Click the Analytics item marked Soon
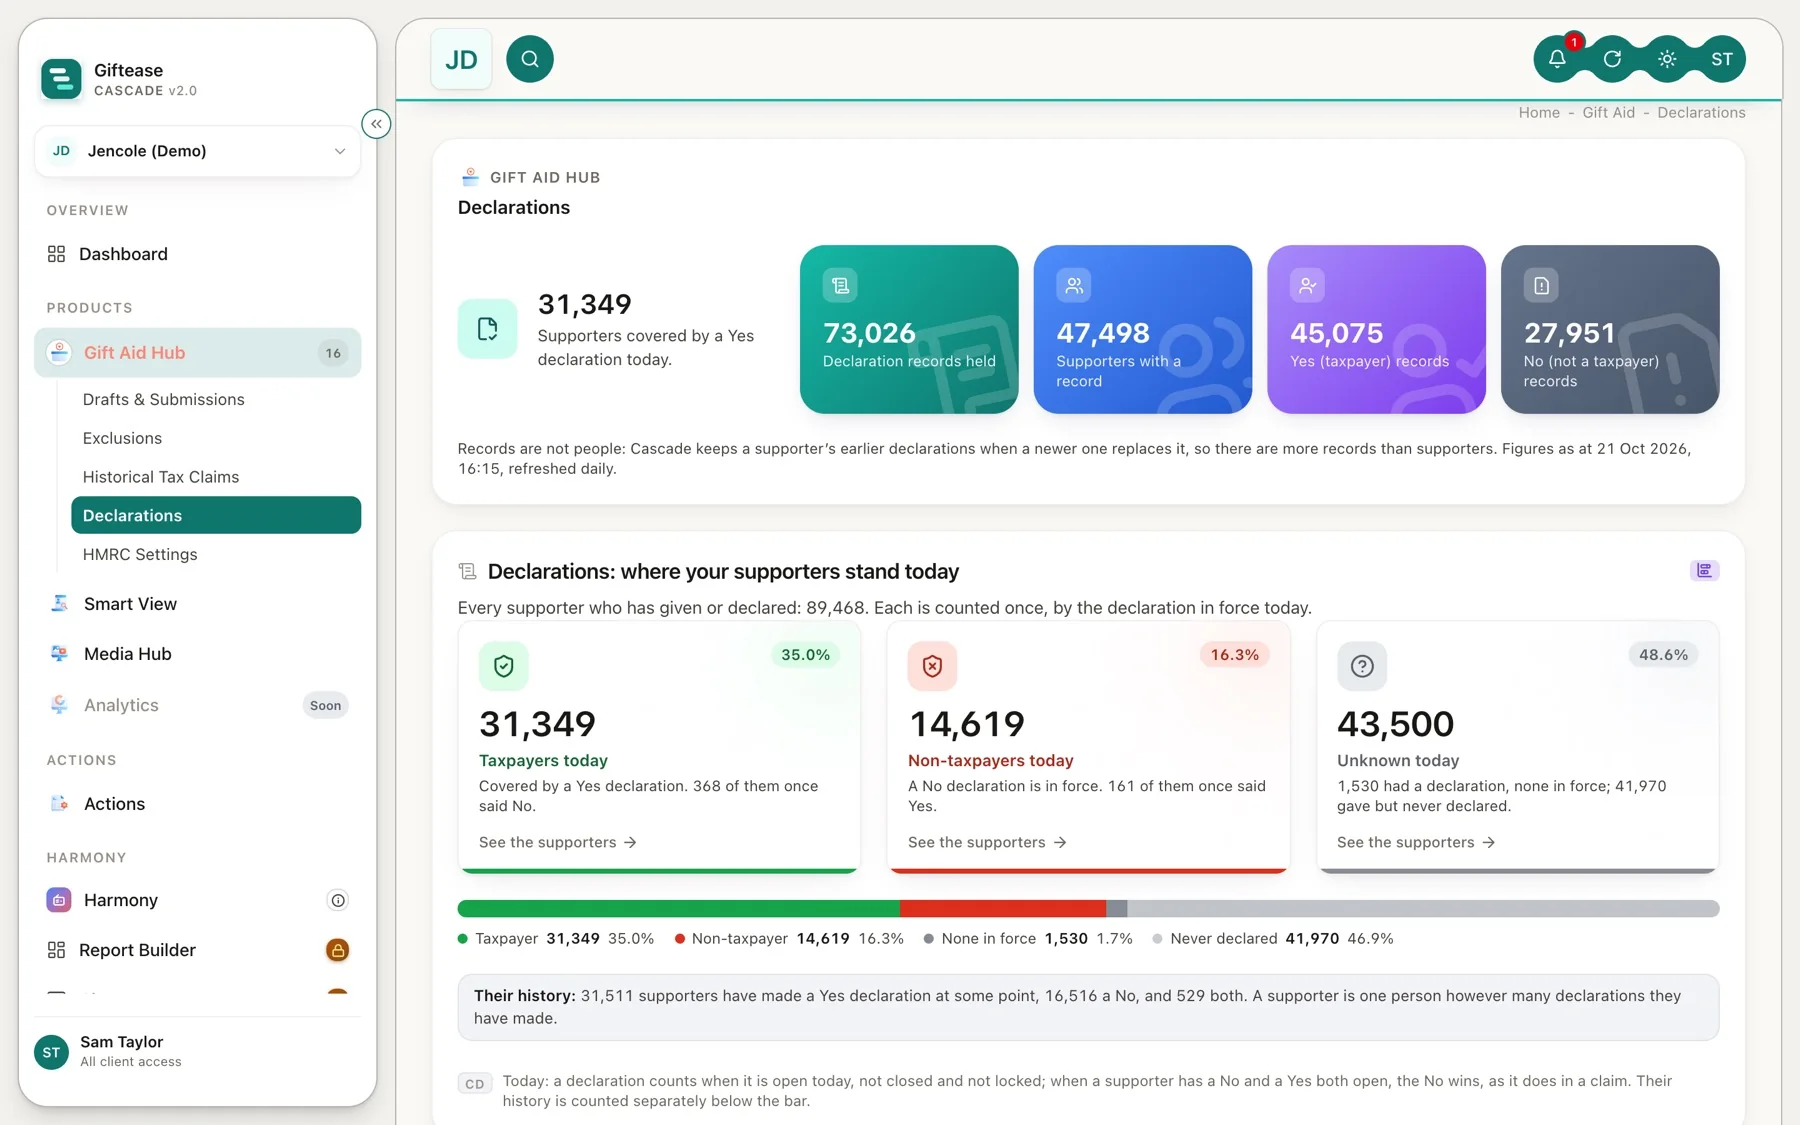 click(x=197, y=705)
